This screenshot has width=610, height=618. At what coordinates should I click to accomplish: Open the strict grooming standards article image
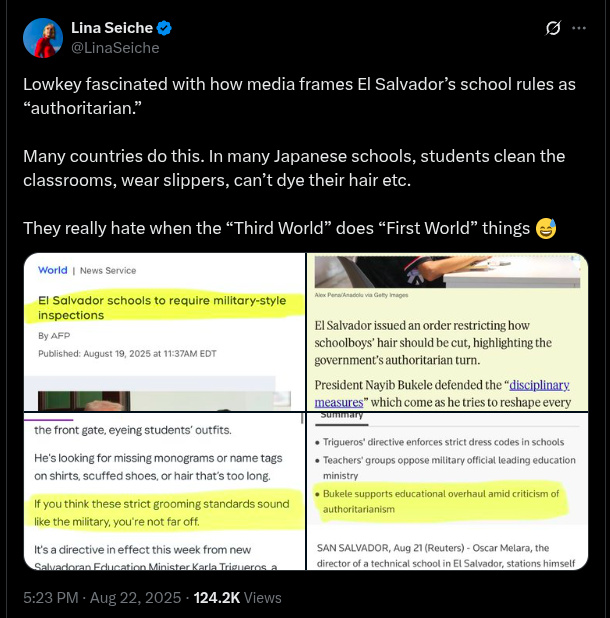164,491
